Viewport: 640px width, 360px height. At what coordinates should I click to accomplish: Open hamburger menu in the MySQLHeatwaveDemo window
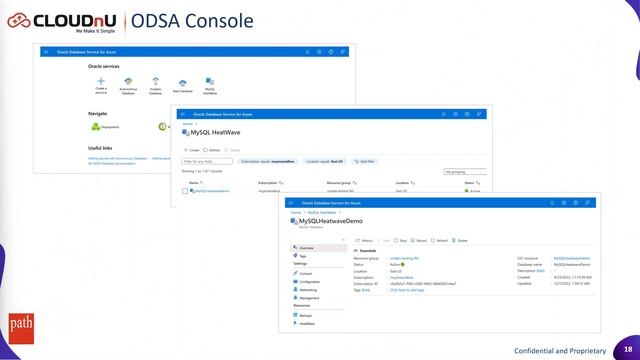tap(291, 203)
